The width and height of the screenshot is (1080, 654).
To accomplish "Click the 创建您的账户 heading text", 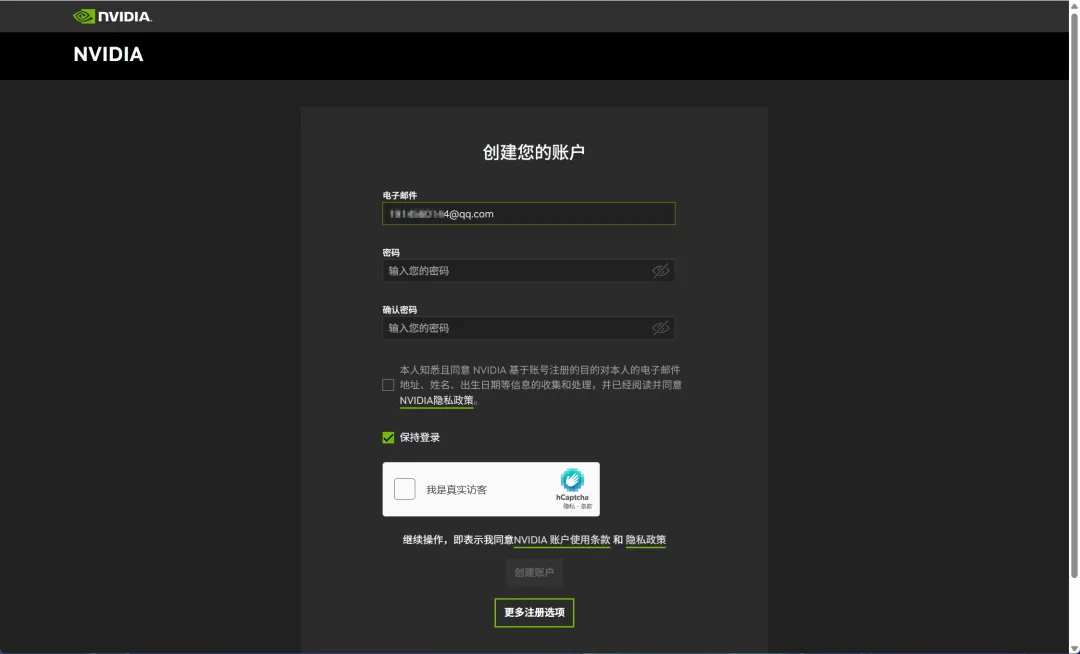I will (534, 152).
